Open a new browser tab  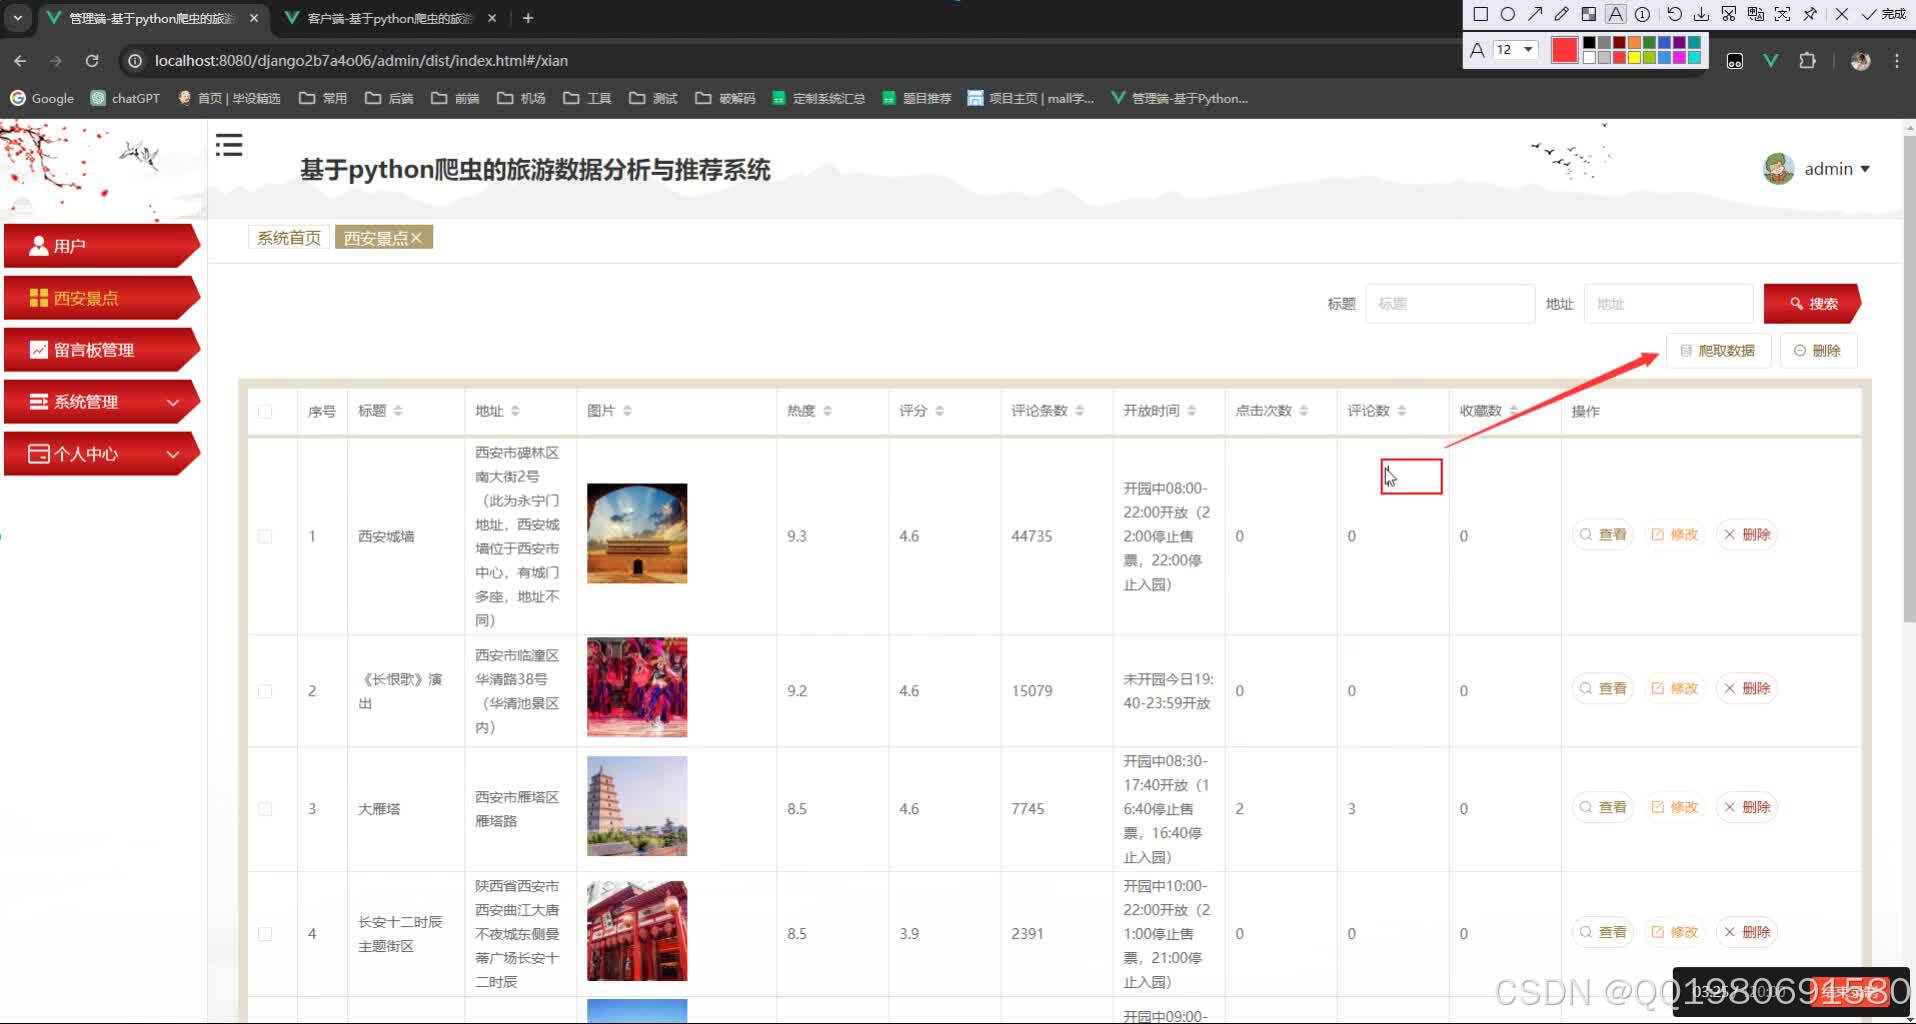coord(528,18)
